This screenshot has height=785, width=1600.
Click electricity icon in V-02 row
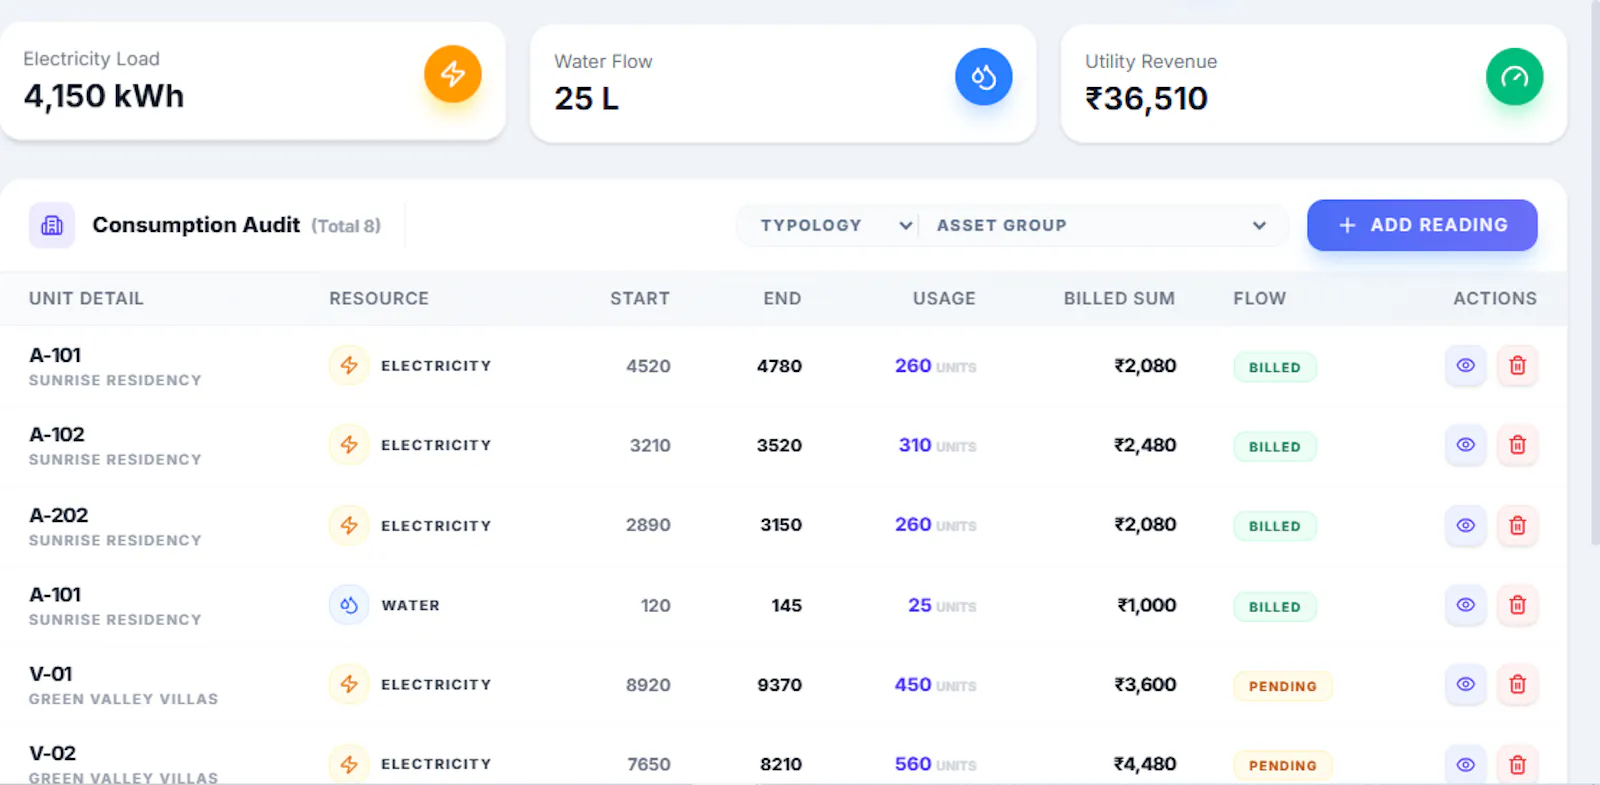pos(349,764)
